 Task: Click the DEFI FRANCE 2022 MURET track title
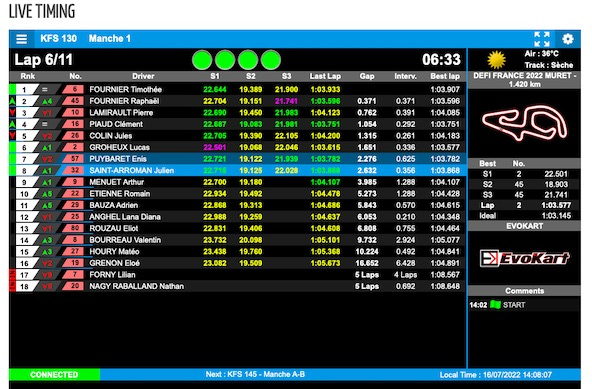coord(524,80)
